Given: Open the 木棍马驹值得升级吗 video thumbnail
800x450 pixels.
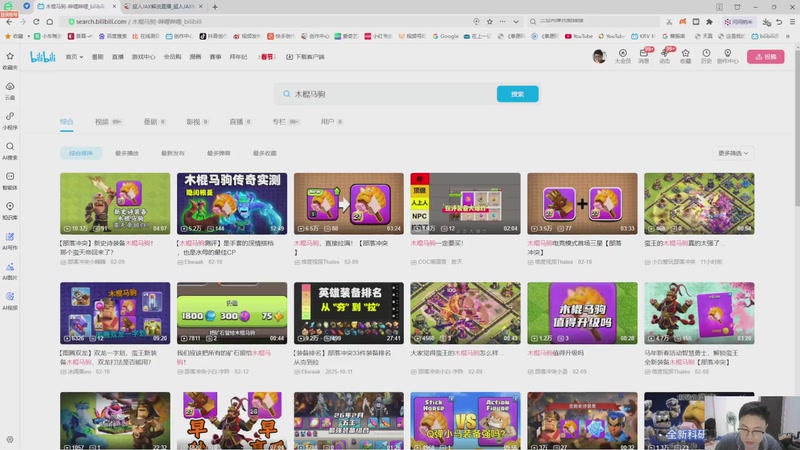Looking at the screenshot, I should 582,313.
